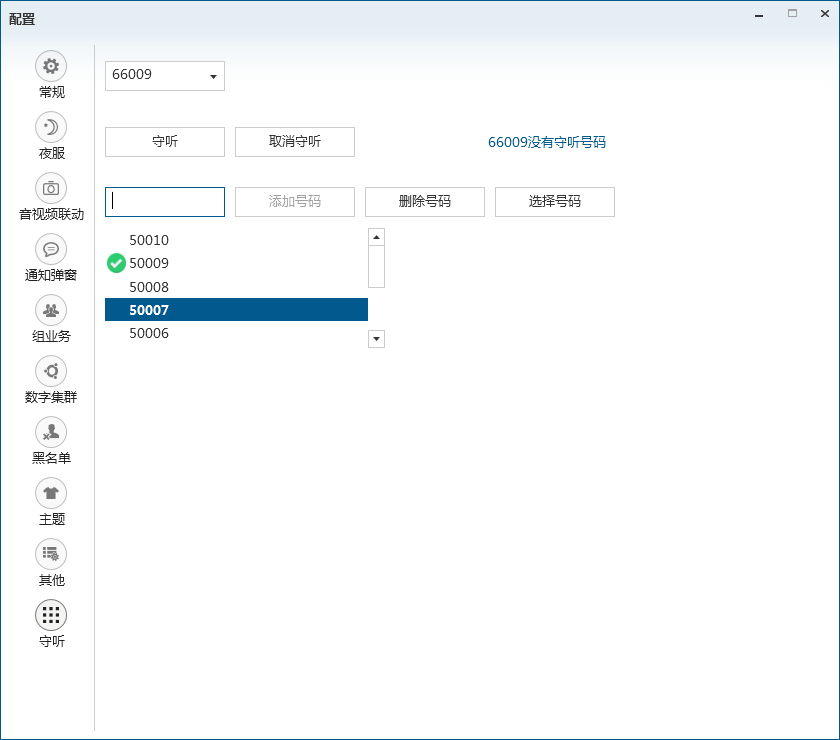This screenshot has width=840, height=740.
Task: Open the 其他 other settings icon
Action: 51,554
